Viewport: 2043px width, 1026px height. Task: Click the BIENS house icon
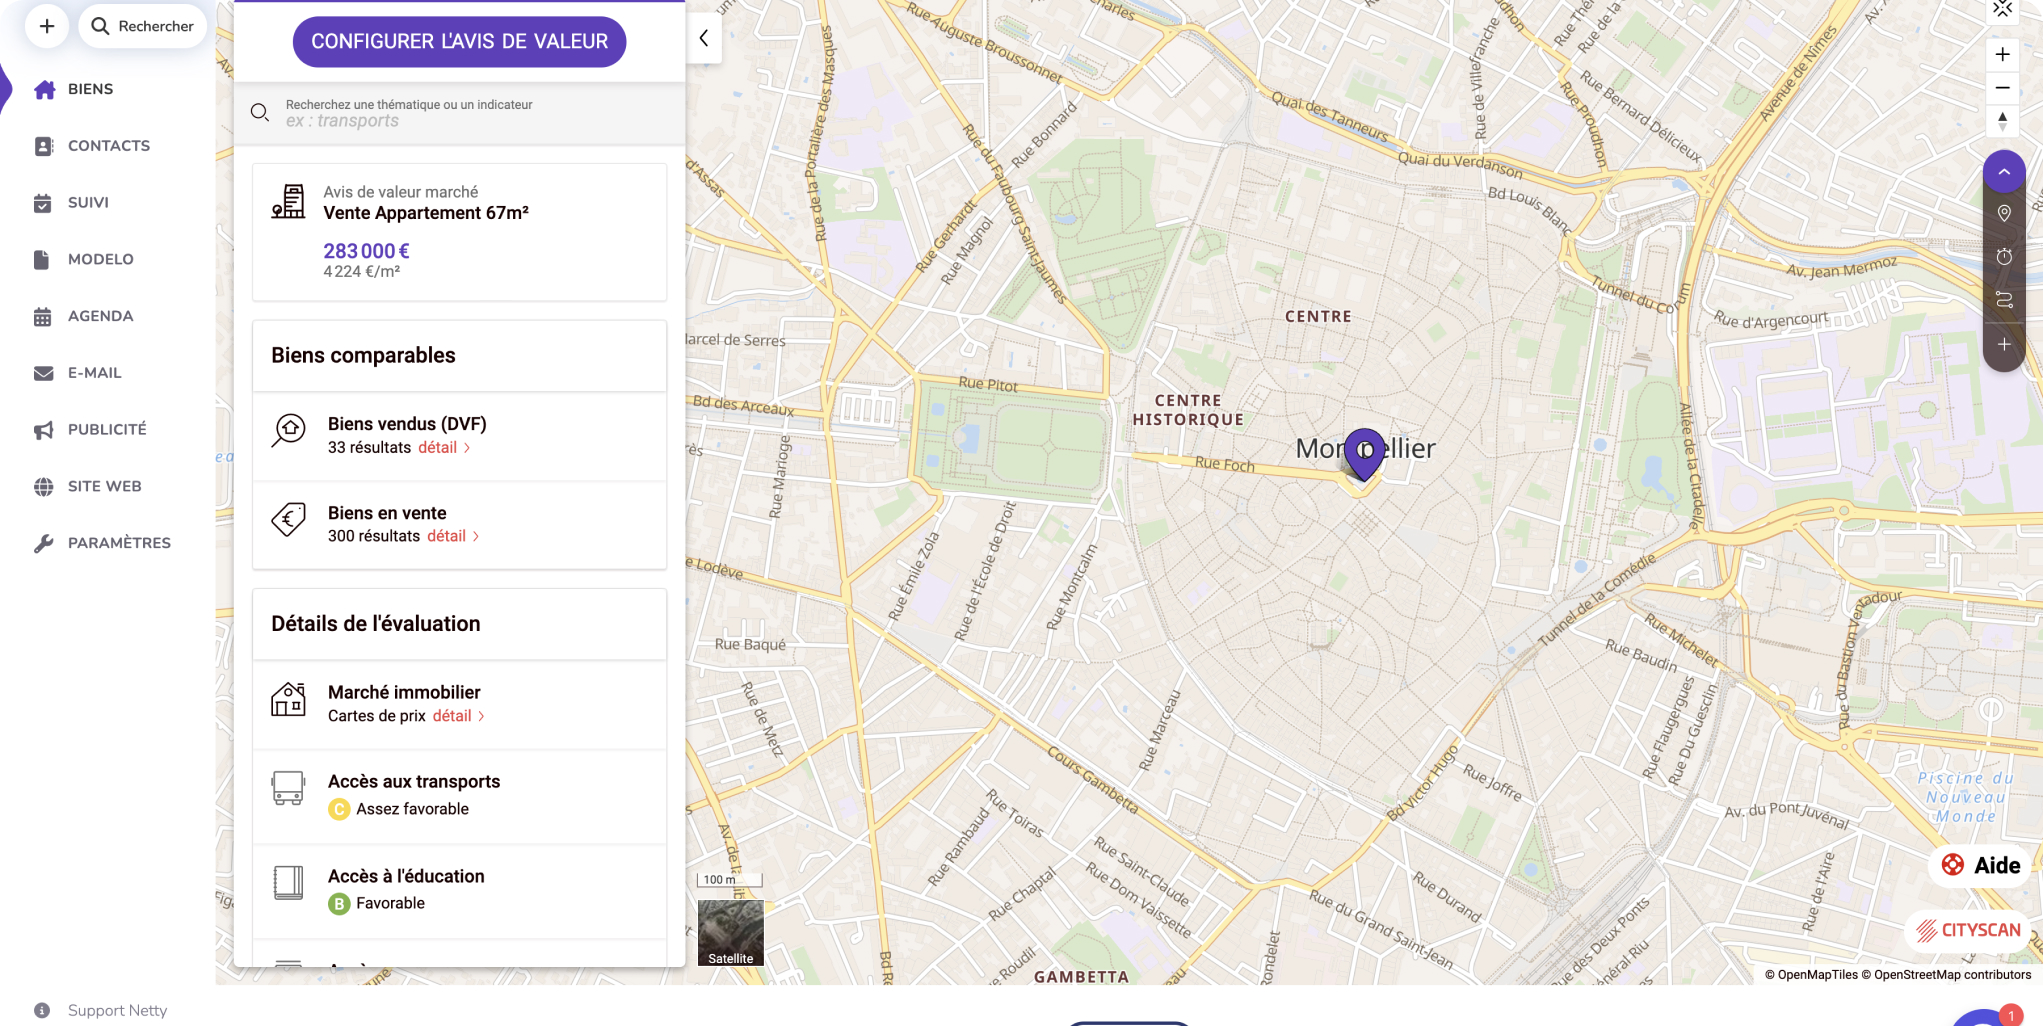44,90
